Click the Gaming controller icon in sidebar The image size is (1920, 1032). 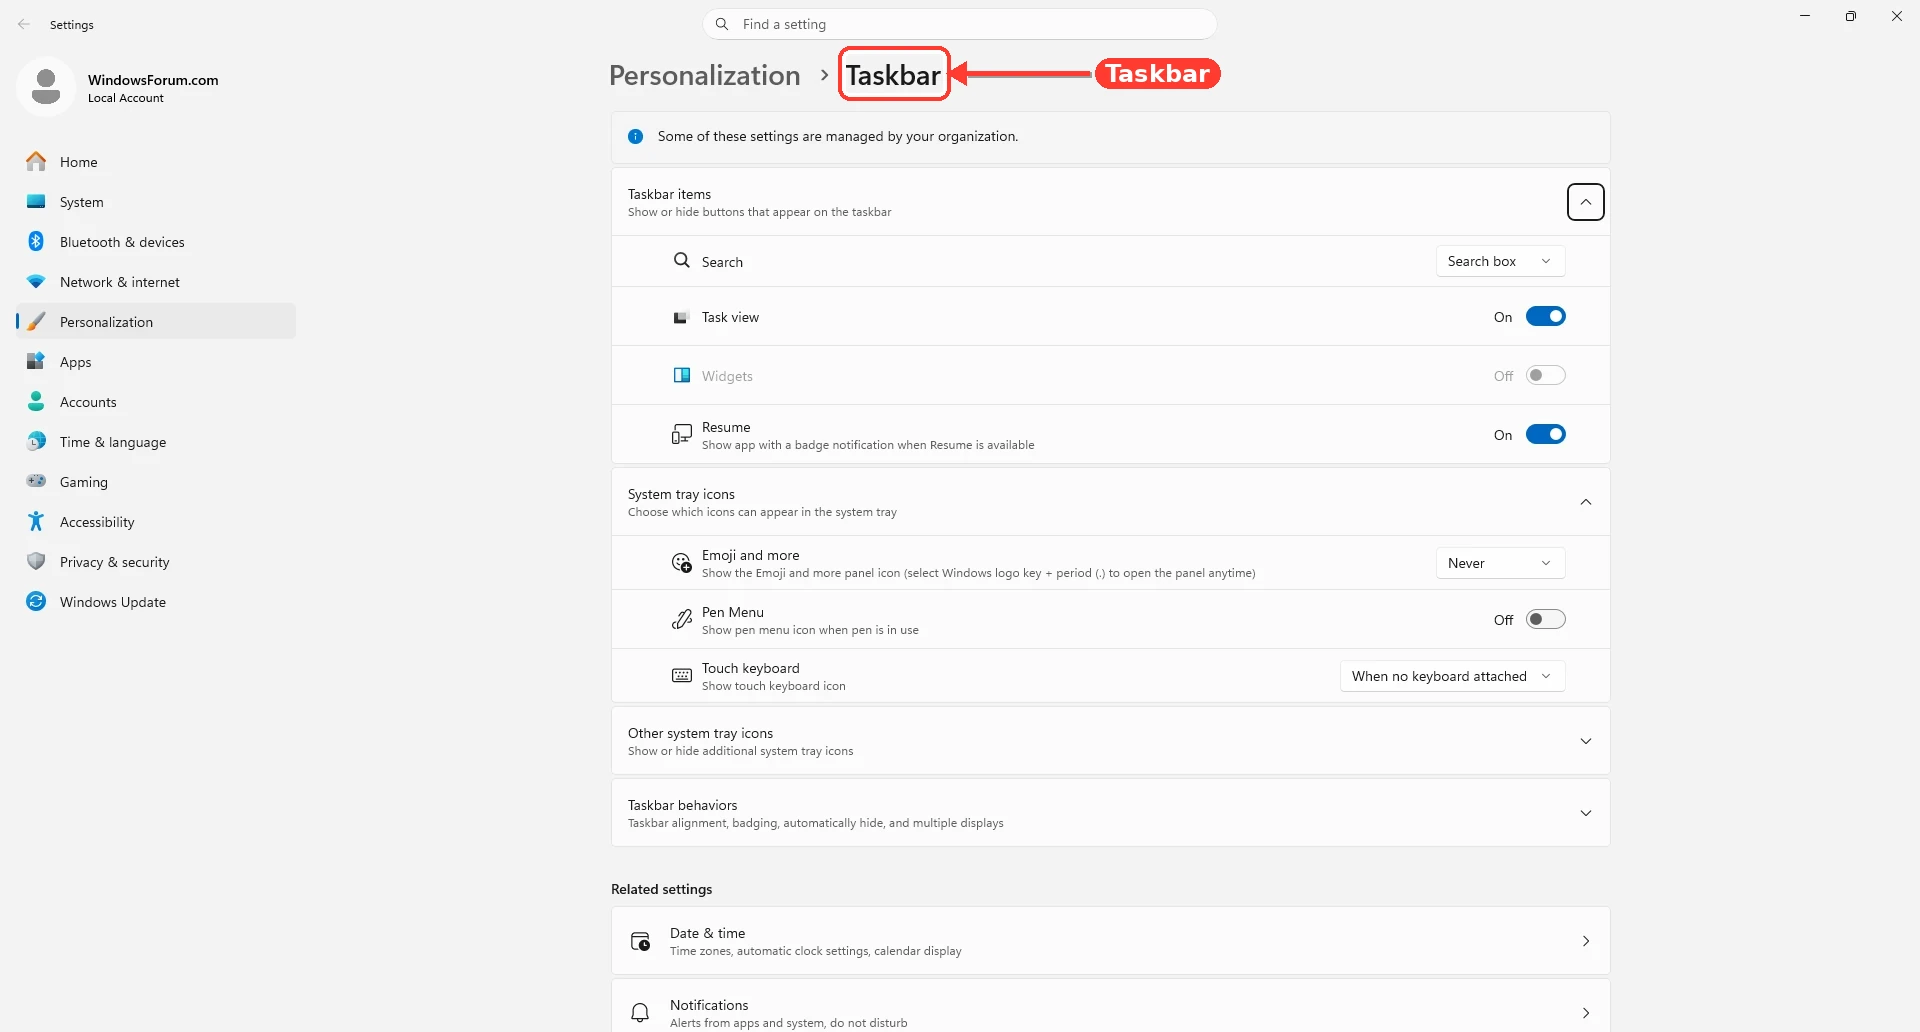click(36, 481)
